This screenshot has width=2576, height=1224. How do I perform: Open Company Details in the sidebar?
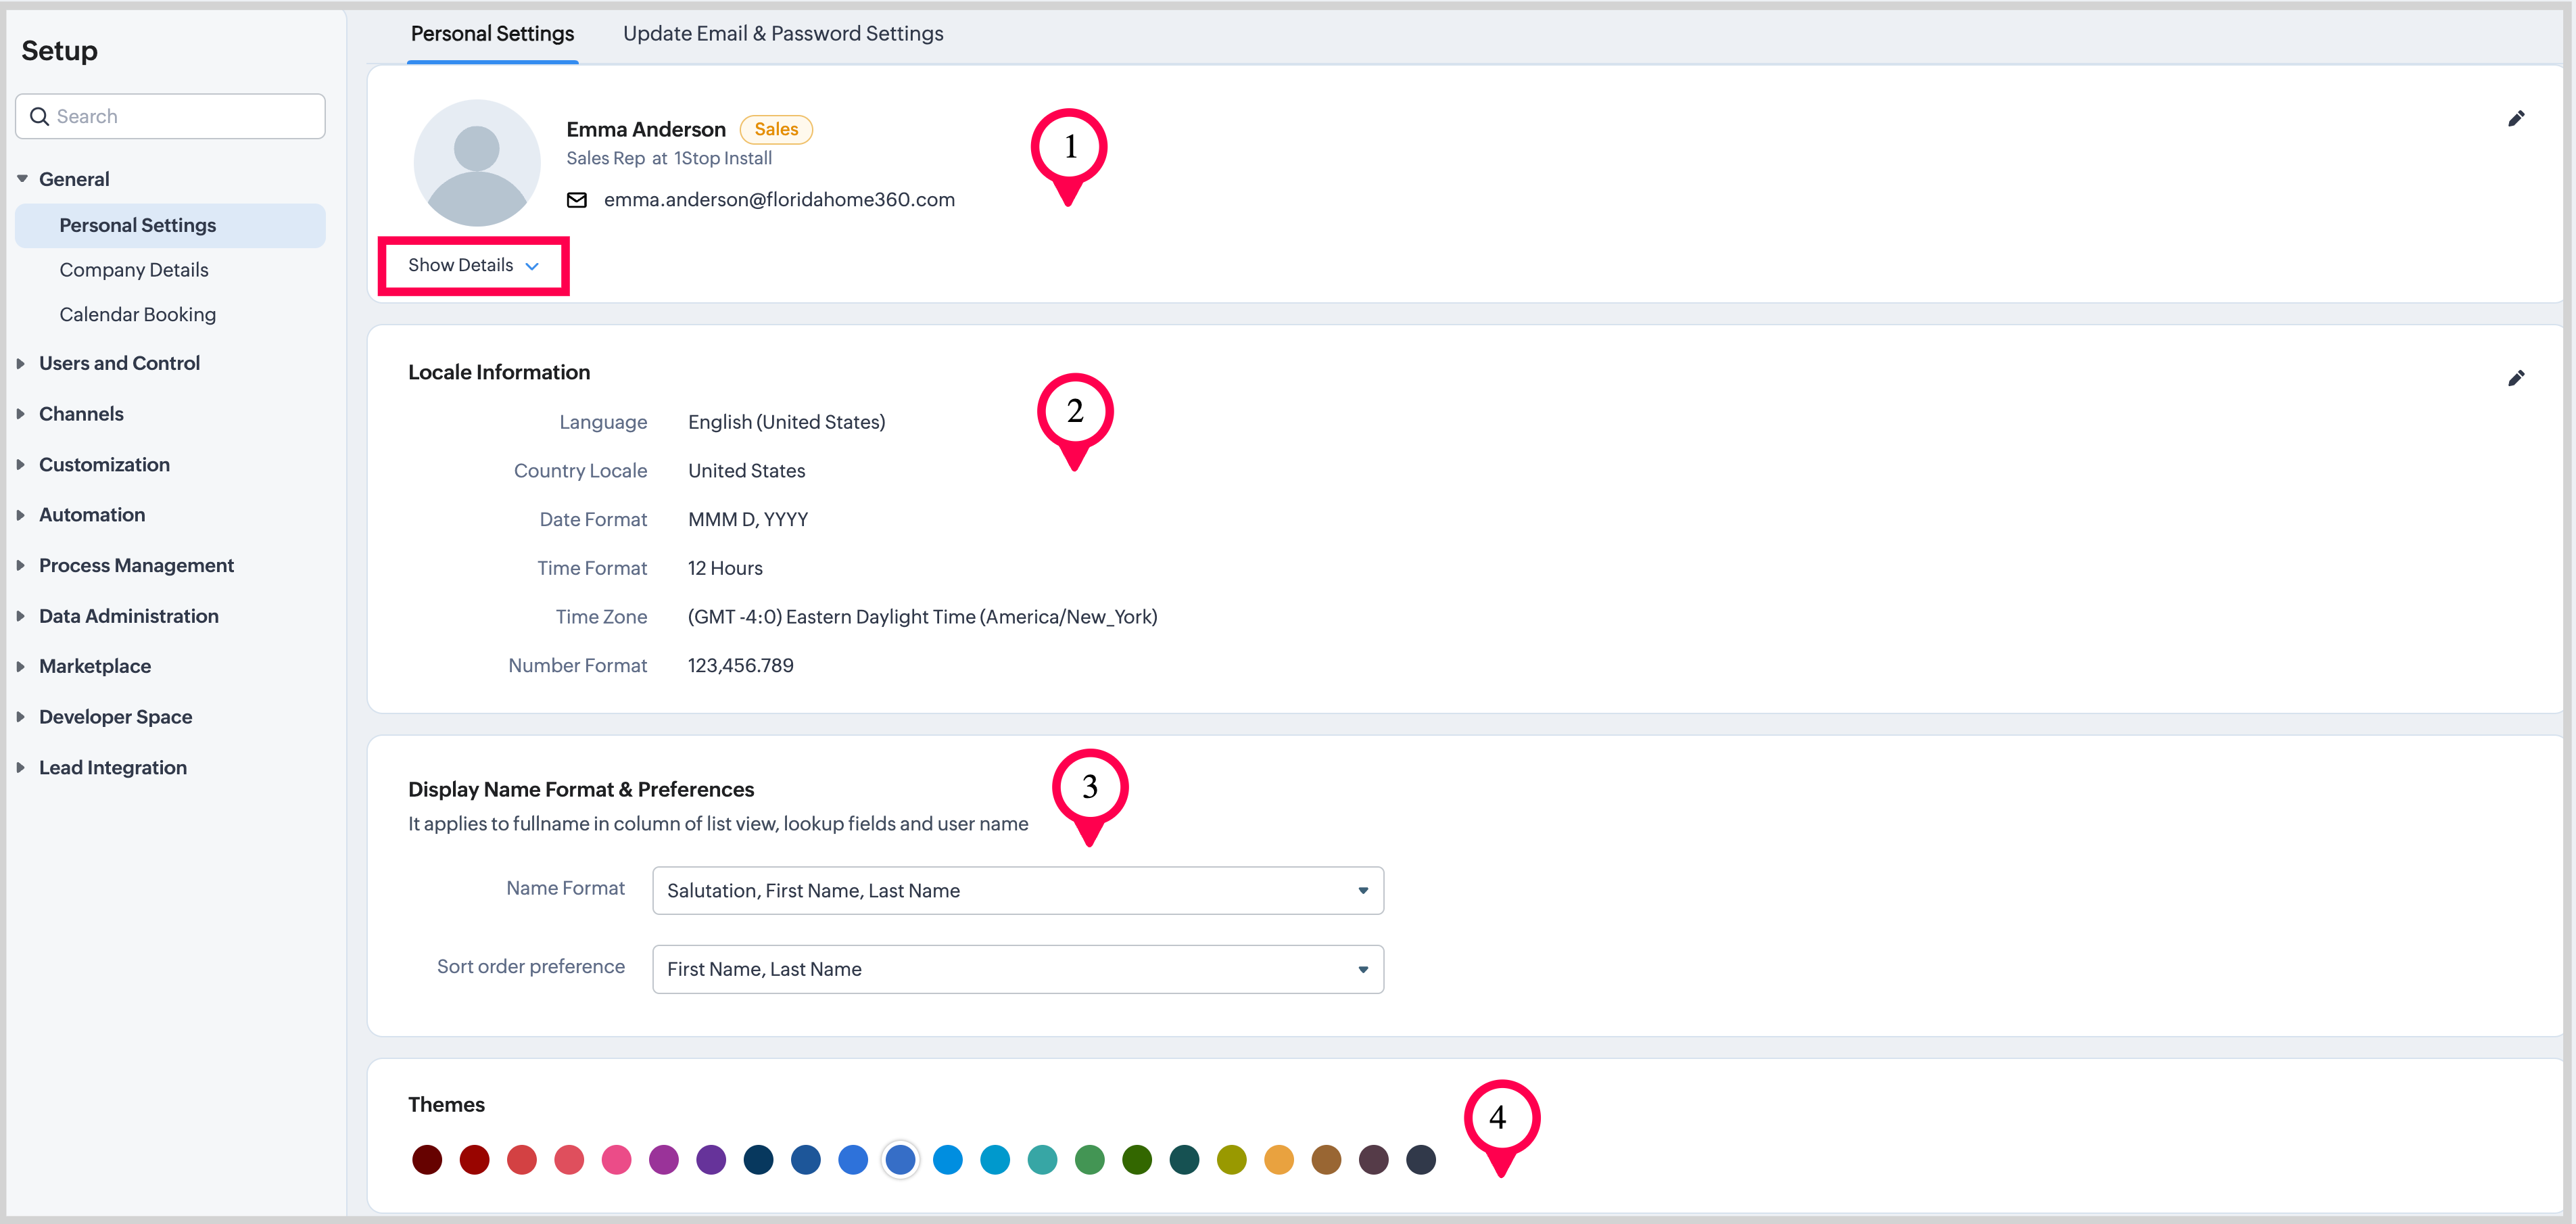click(x=134, y=270)
